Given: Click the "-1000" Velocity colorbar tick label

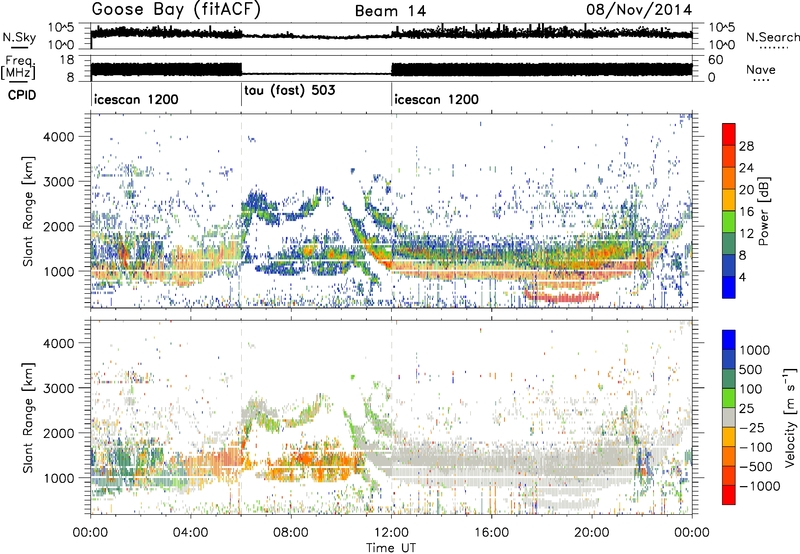Looking at the screenshot, I should [x=759, y=486].
